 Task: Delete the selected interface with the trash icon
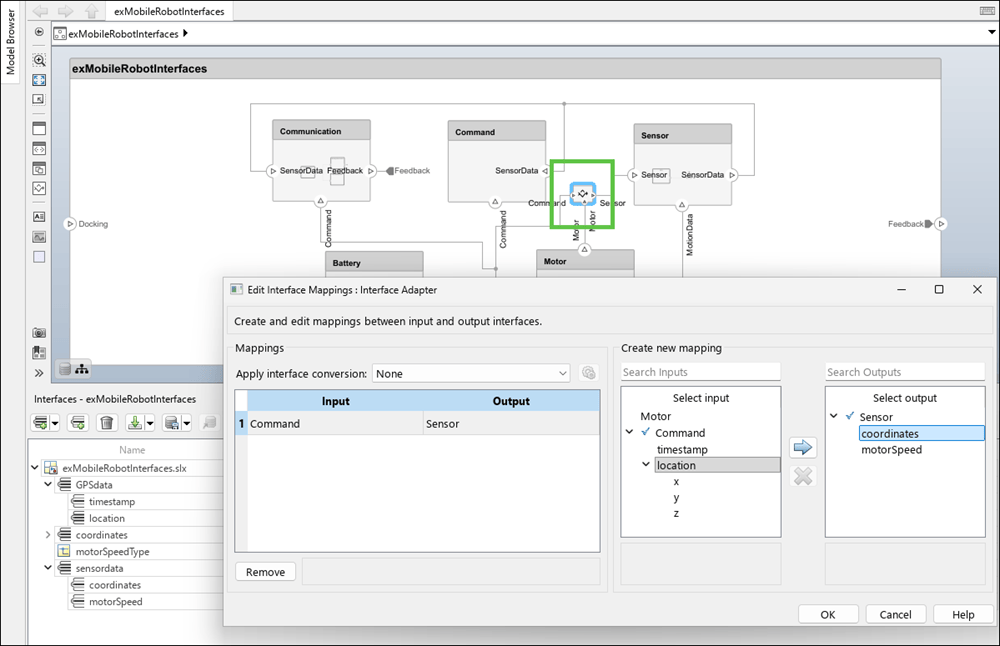pyautogui.click(x=107, y=423)
